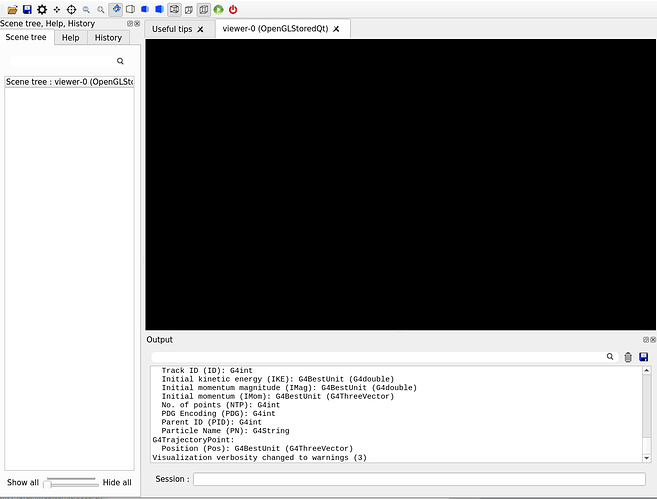Open a macro file with folder icon
This screenshot has height=499, width=657.
tap(13, 9)
